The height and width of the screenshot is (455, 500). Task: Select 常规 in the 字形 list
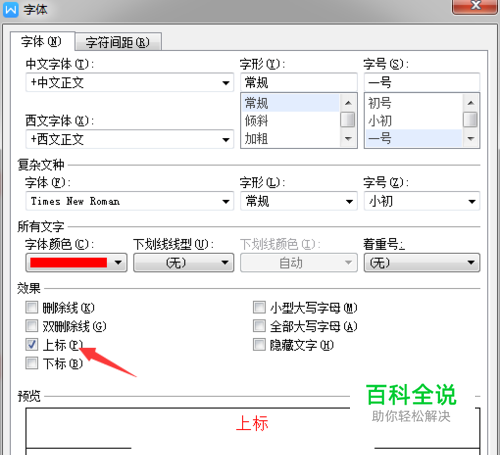290,103
